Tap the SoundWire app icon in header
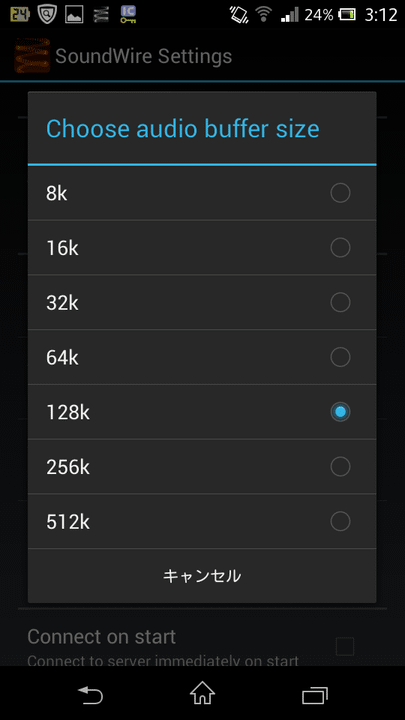This screenshot has width=405, height=720. point(32,56)
